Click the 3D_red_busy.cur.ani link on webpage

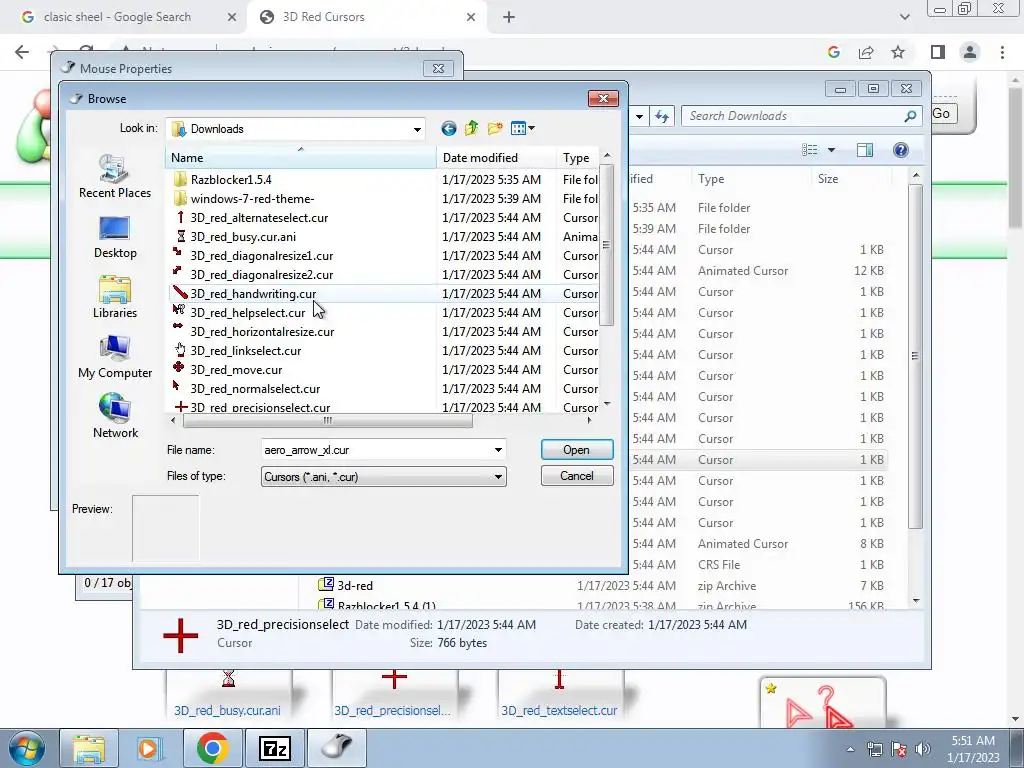(227, 711)
